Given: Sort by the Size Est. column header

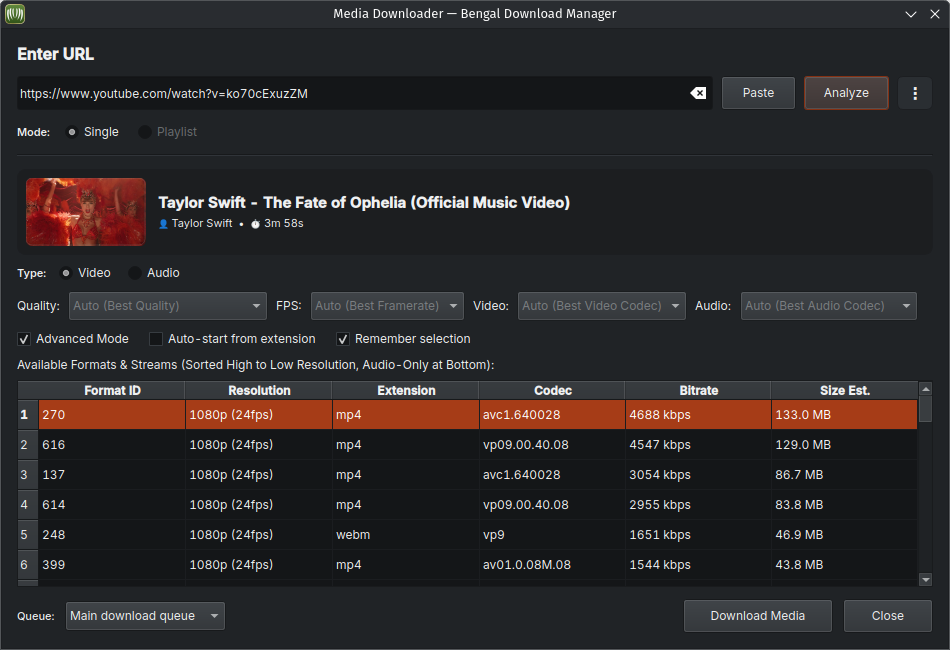Looking at the screenshot, I should pyautogui.click(x=845, y=391).
